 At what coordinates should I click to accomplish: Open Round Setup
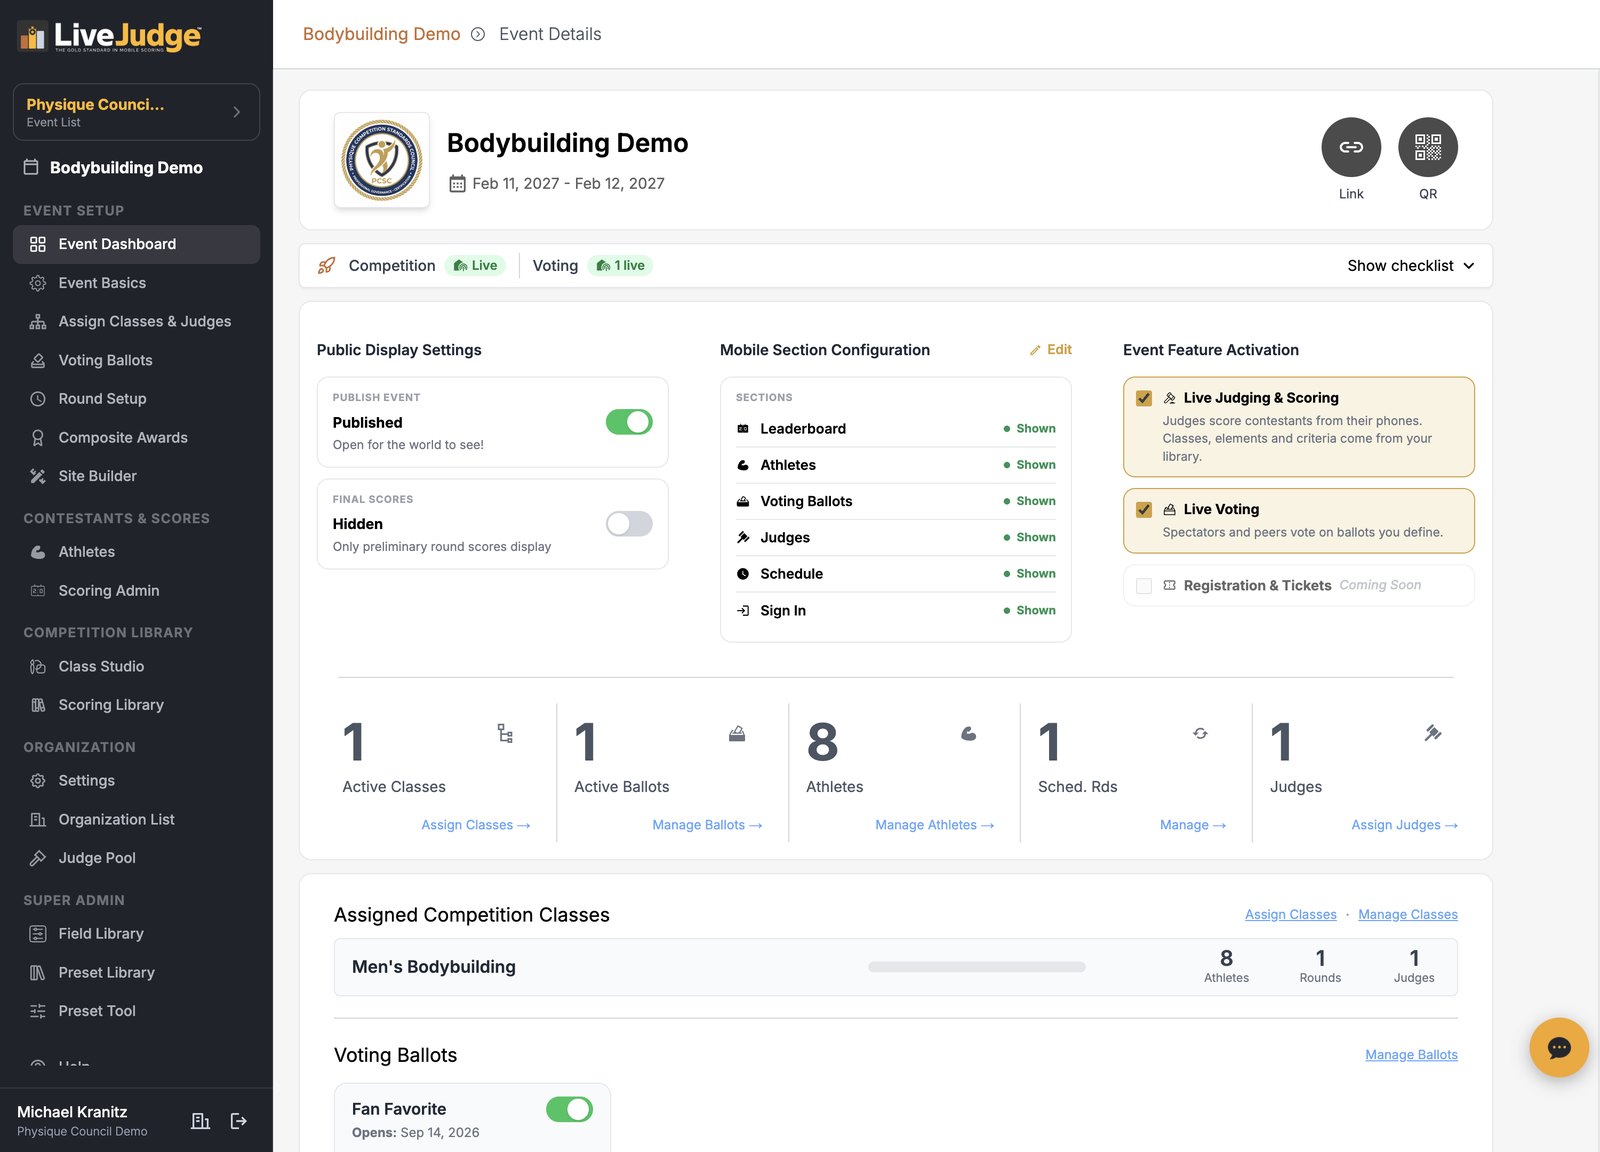[x=136, y=399]
